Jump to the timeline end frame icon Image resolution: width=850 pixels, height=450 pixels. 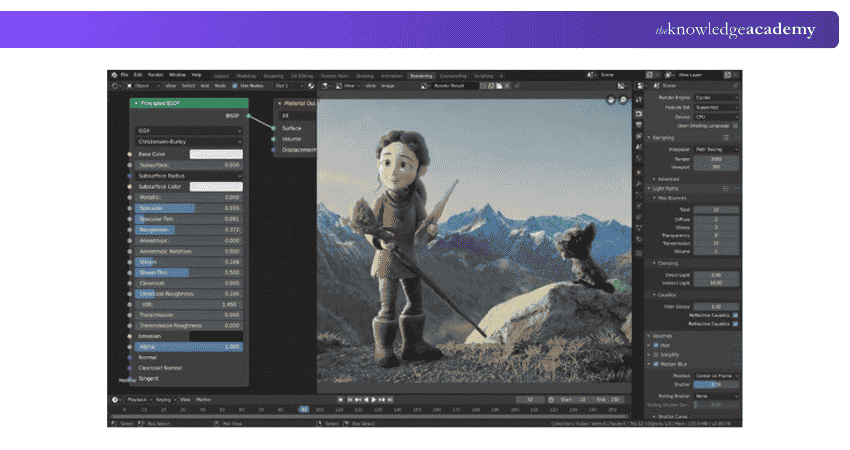(390, 400)
